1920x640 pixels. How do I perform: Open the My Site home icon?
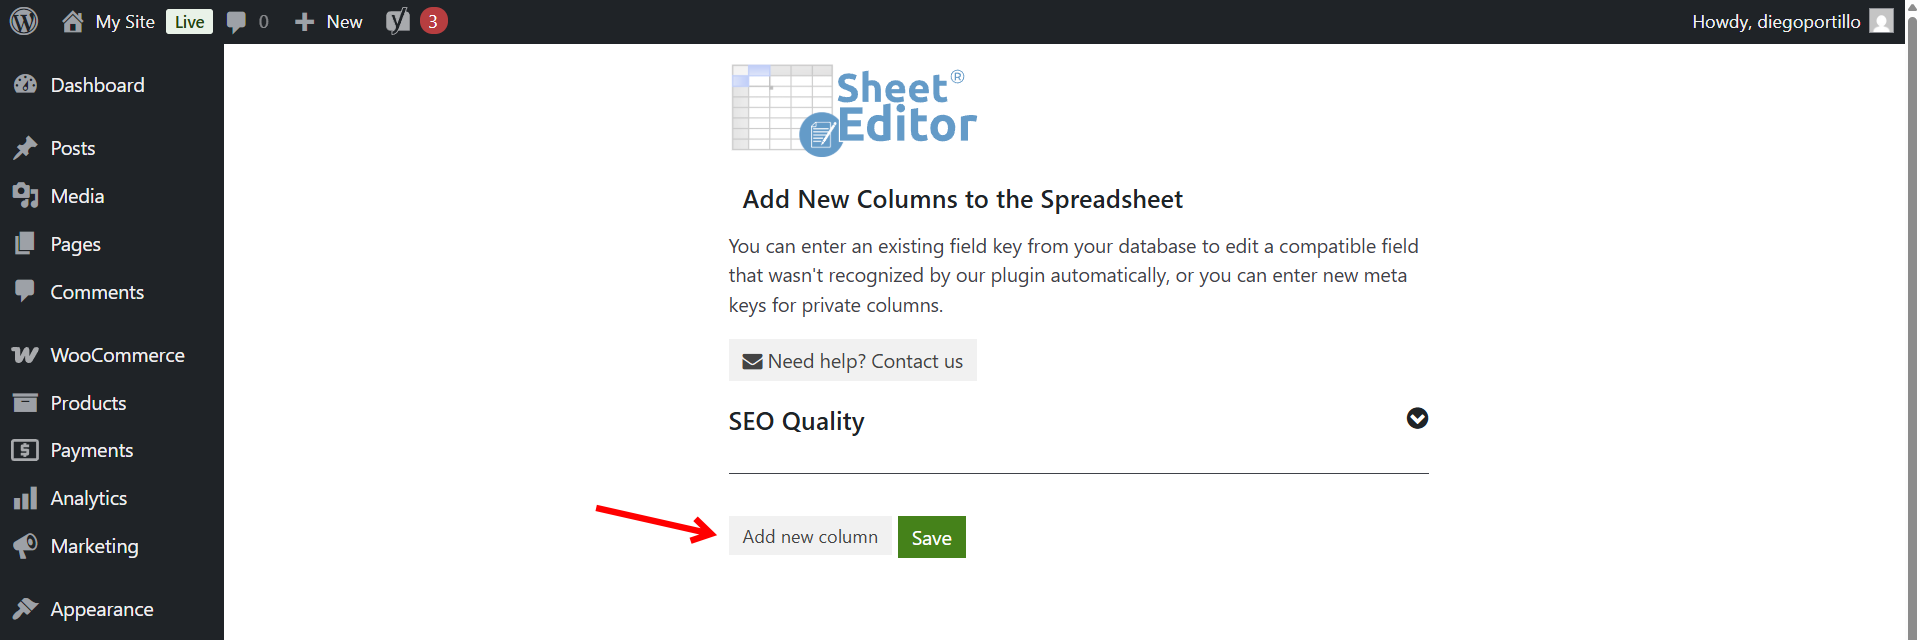click(73, 21)
